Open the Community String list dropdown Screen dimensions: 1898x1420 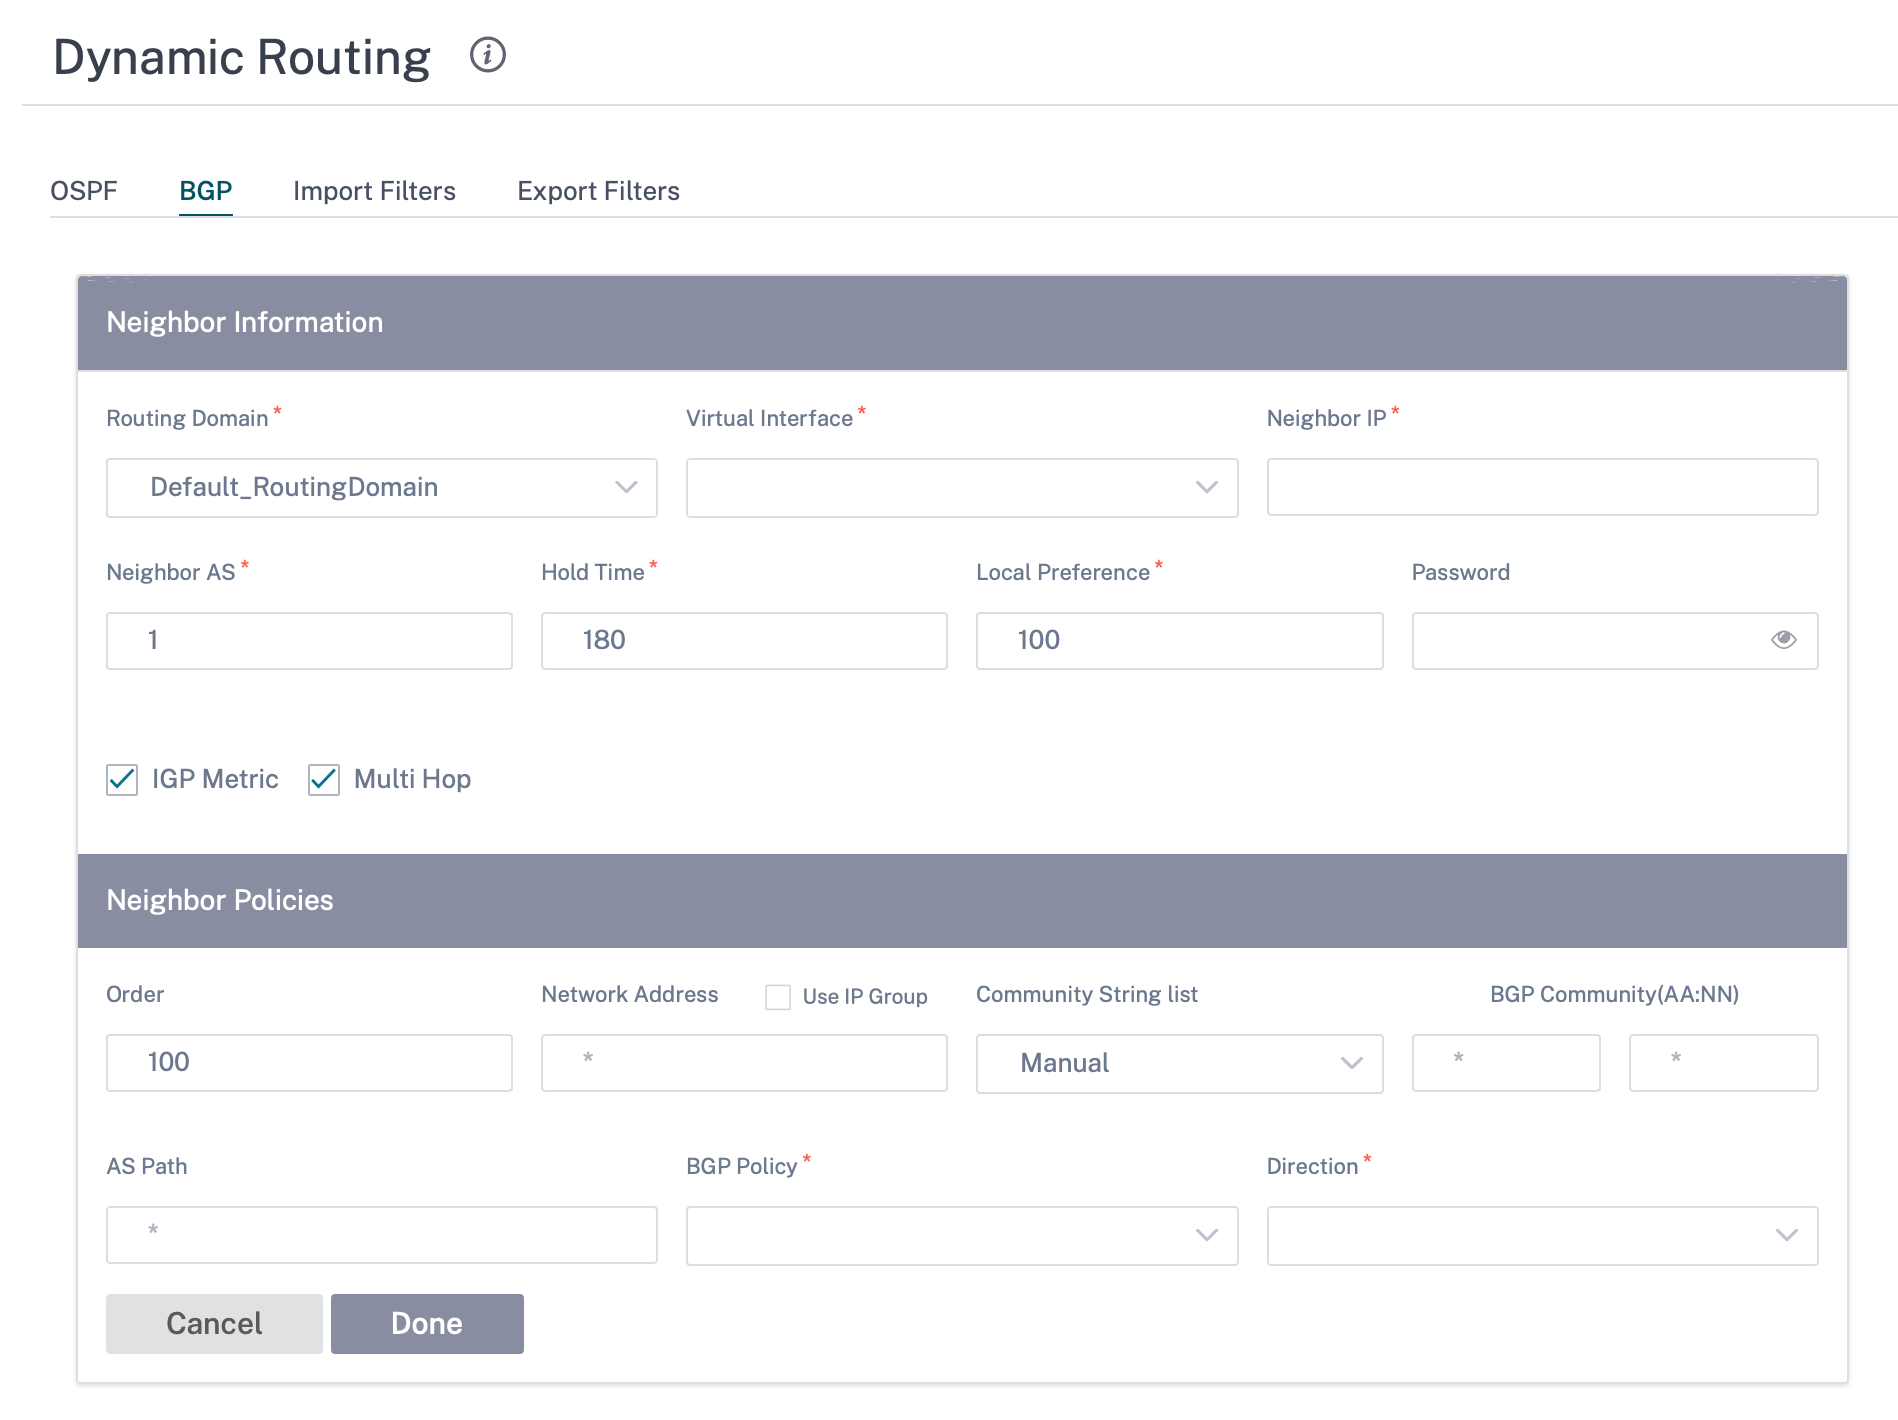pyautogui.click(x=1180, y=1063)
